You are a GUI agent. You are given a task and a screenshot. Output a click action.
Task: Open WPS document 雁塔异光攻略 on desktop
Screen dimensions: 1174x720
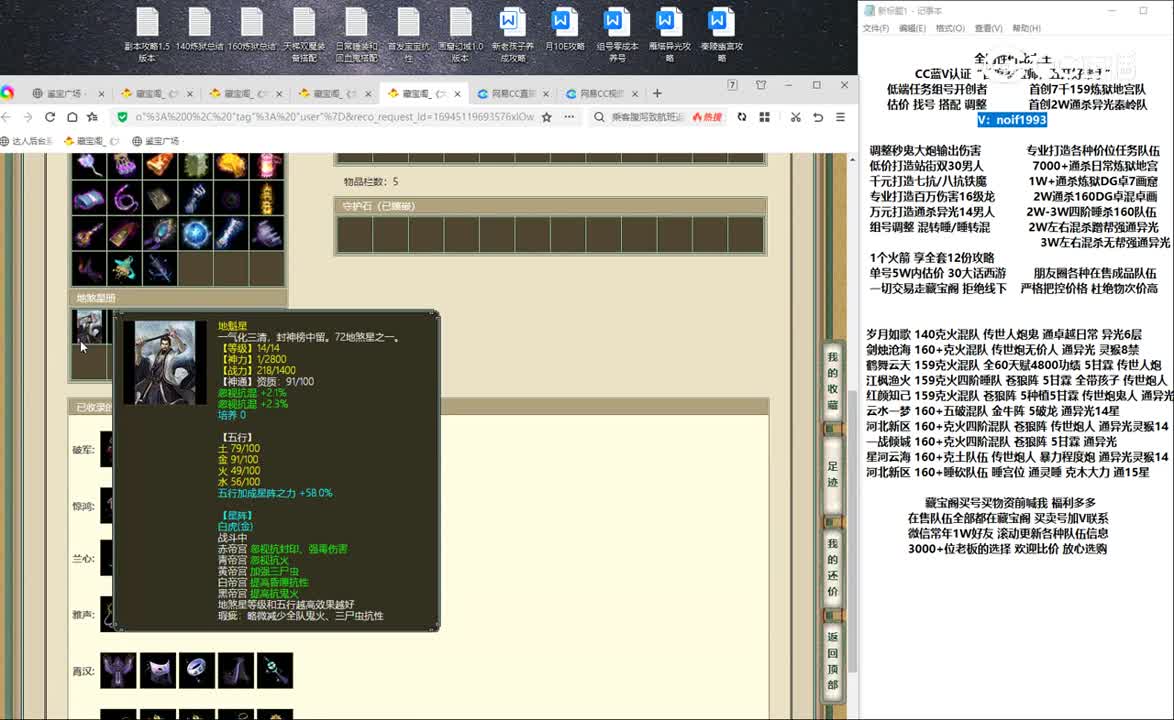[669, 34]
